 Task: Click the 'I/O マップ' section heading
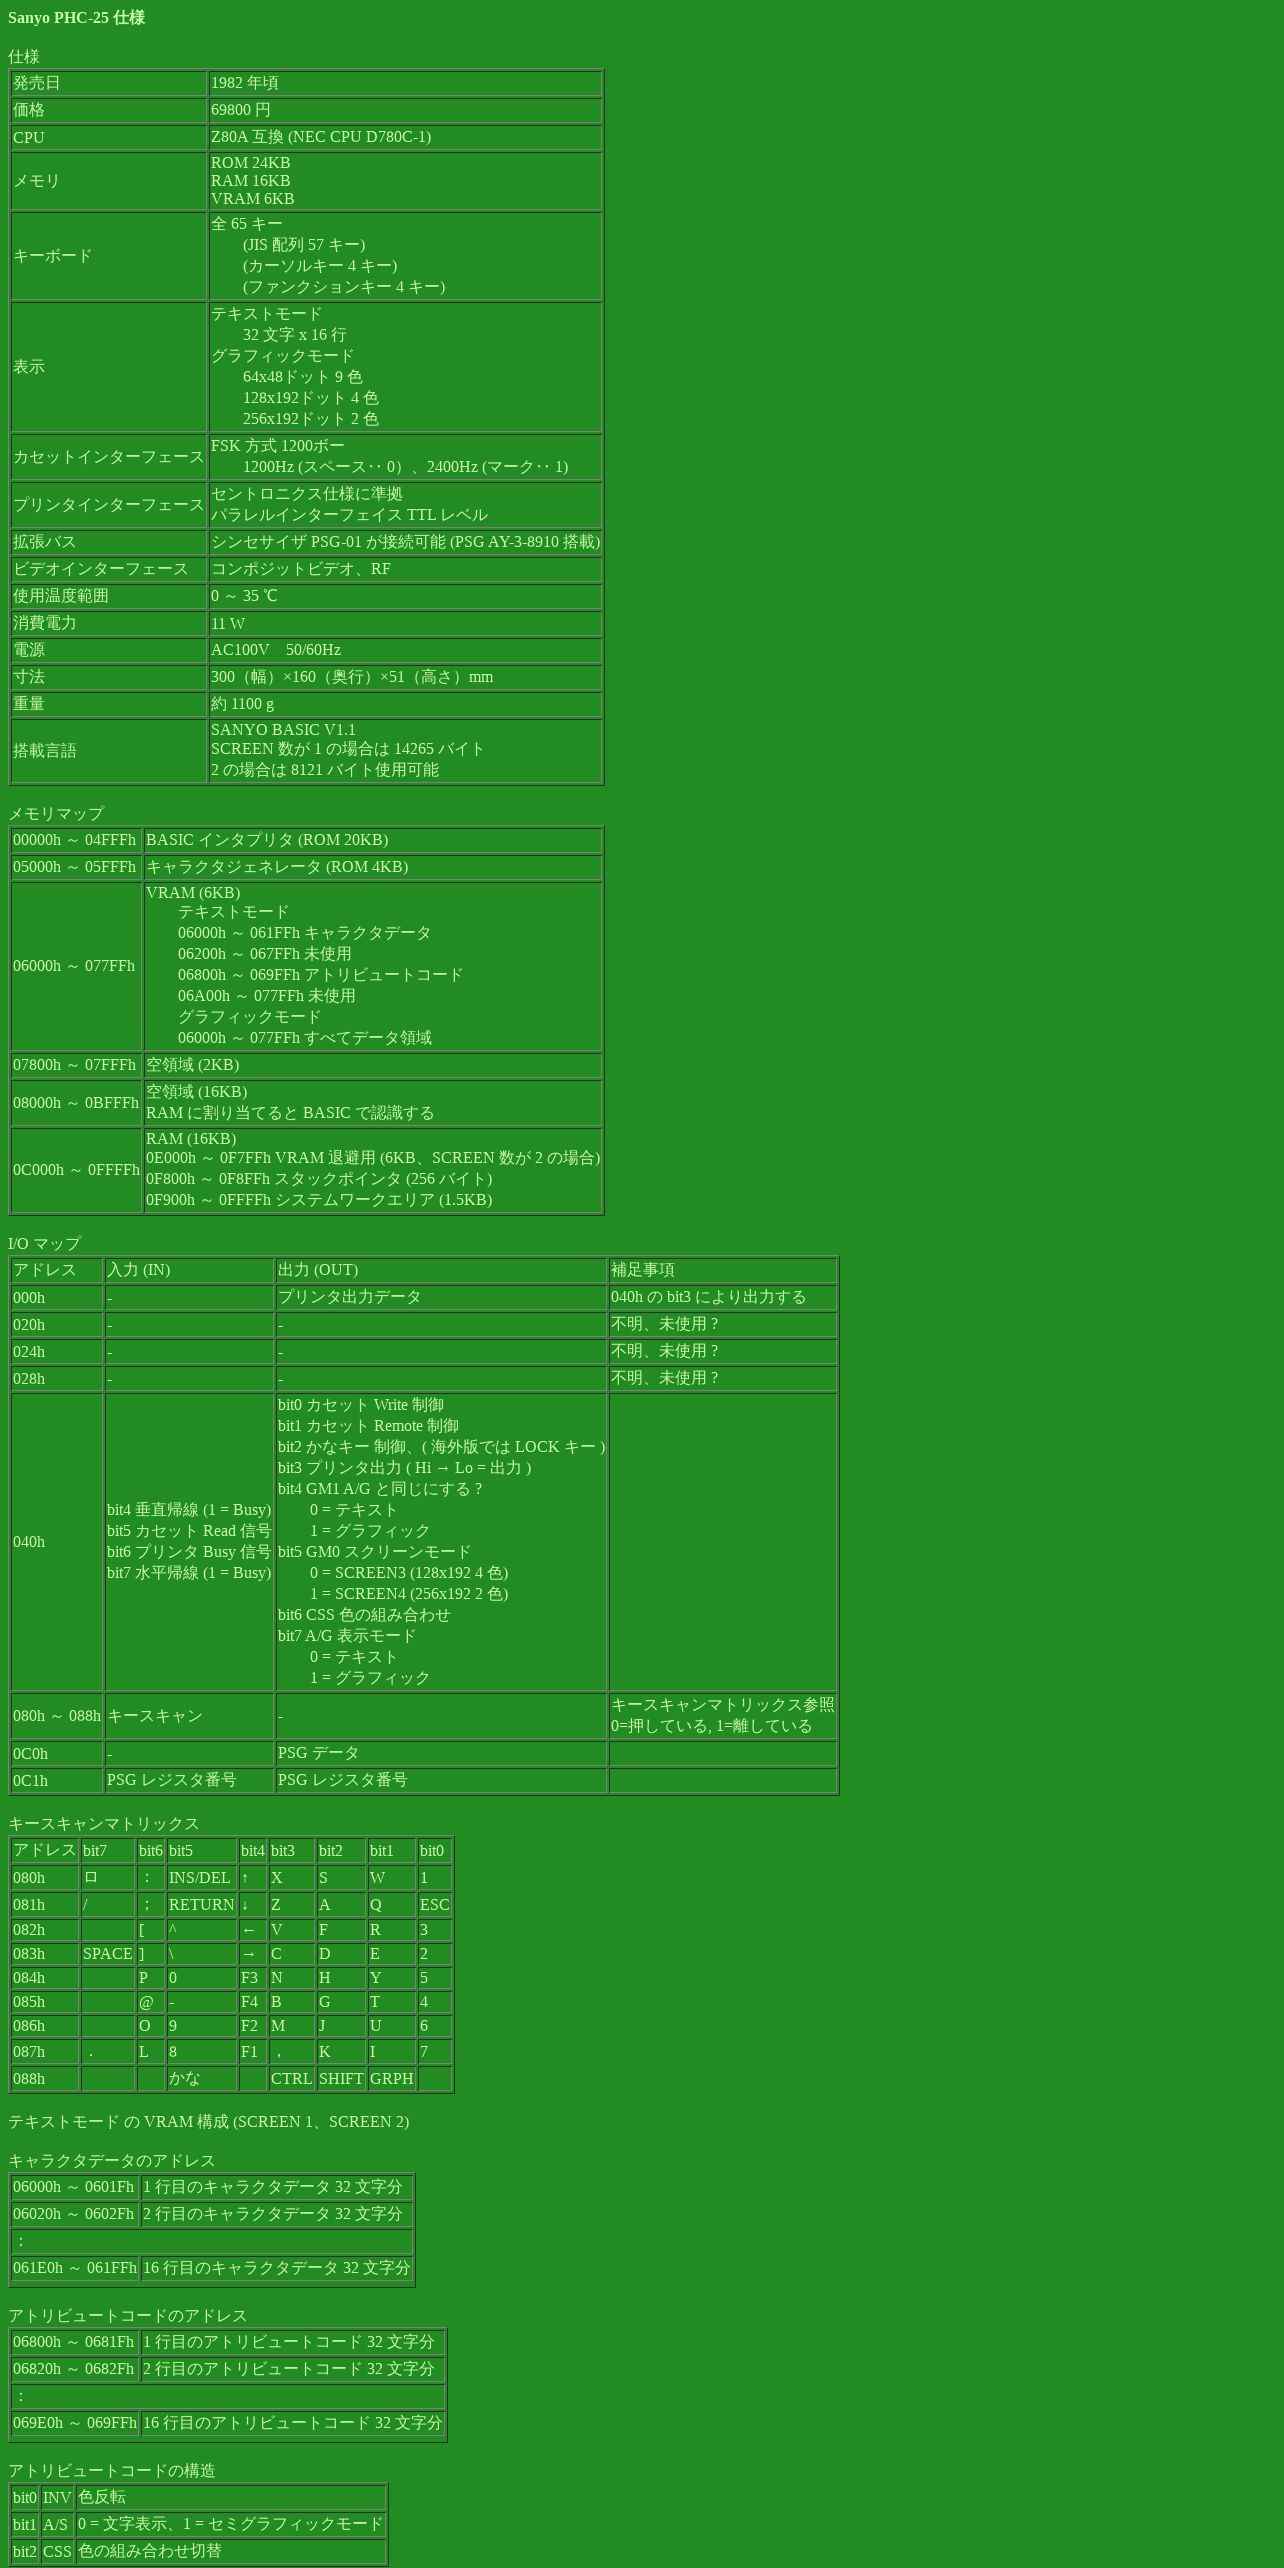pyautogui.click(x=44, y=1243)
